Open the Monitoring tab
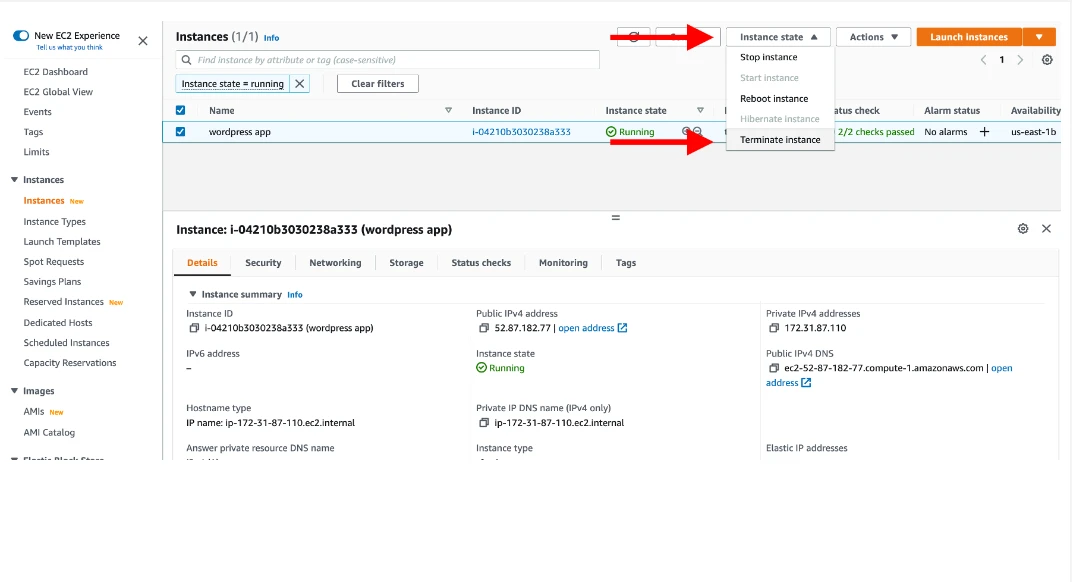Viewport: 1072px width, 582px height. click(563, 263)
